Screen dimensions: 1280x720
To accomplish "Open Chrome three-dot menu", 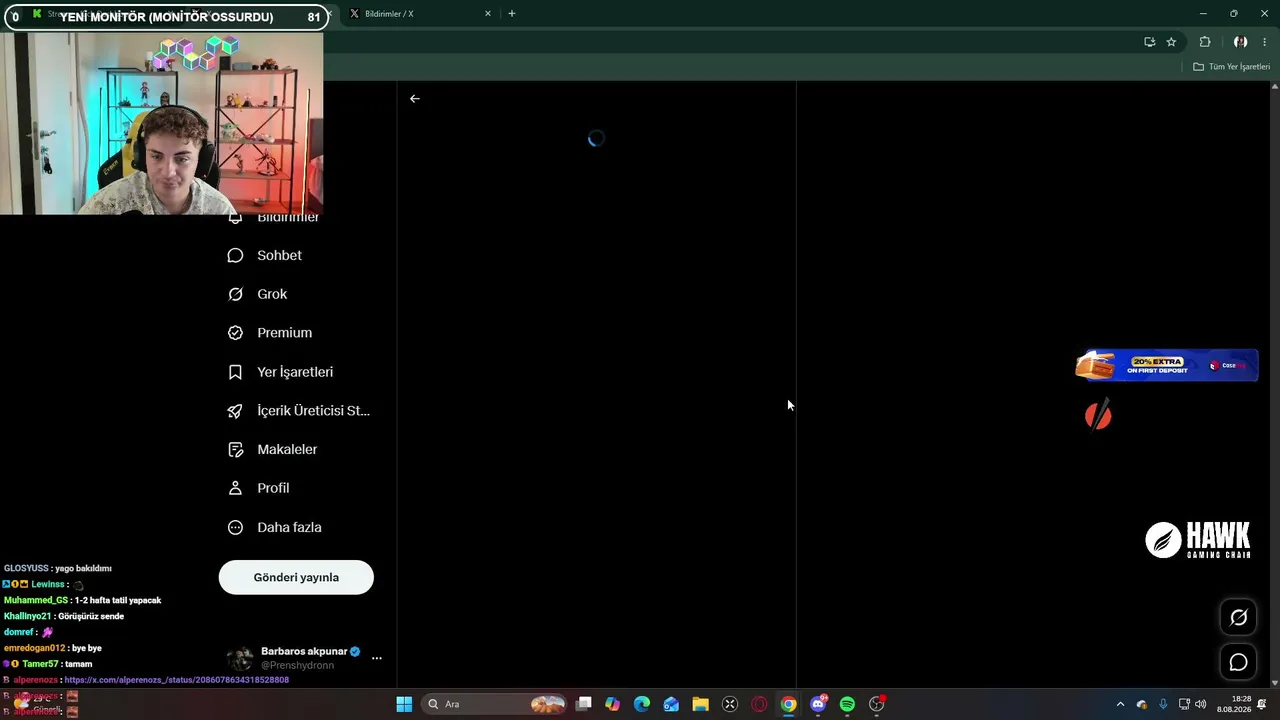I will coord(1264,42).
